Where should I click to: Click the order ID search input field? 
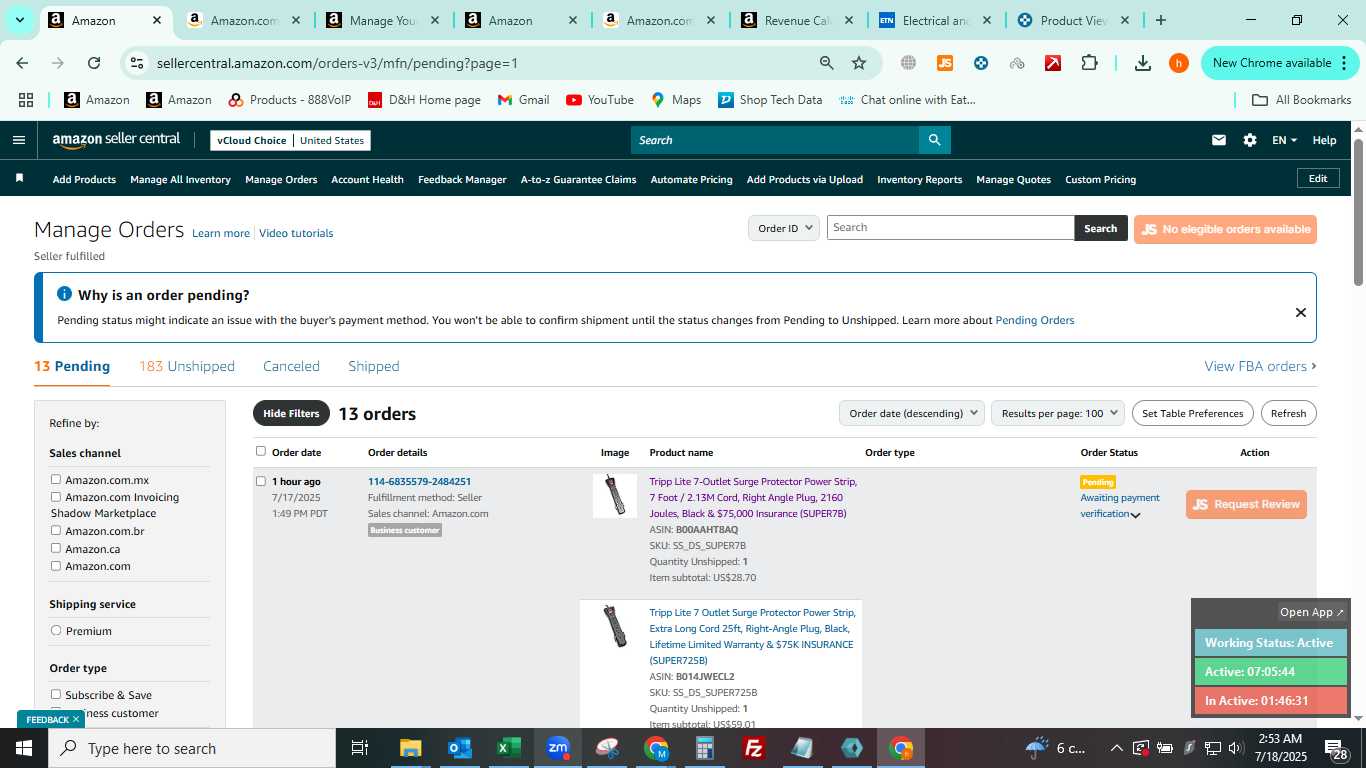coord(950,228)
